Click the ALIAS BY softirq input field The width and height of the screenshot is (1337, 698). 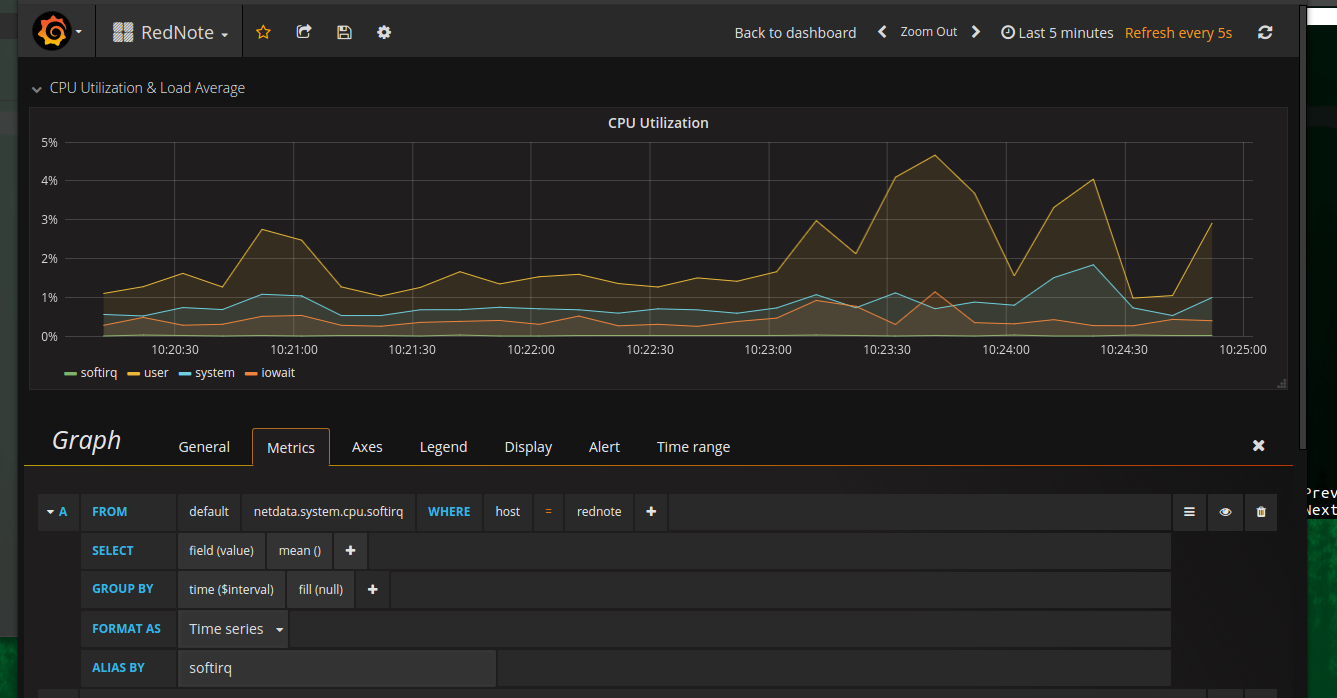click(x=337, y=668)
